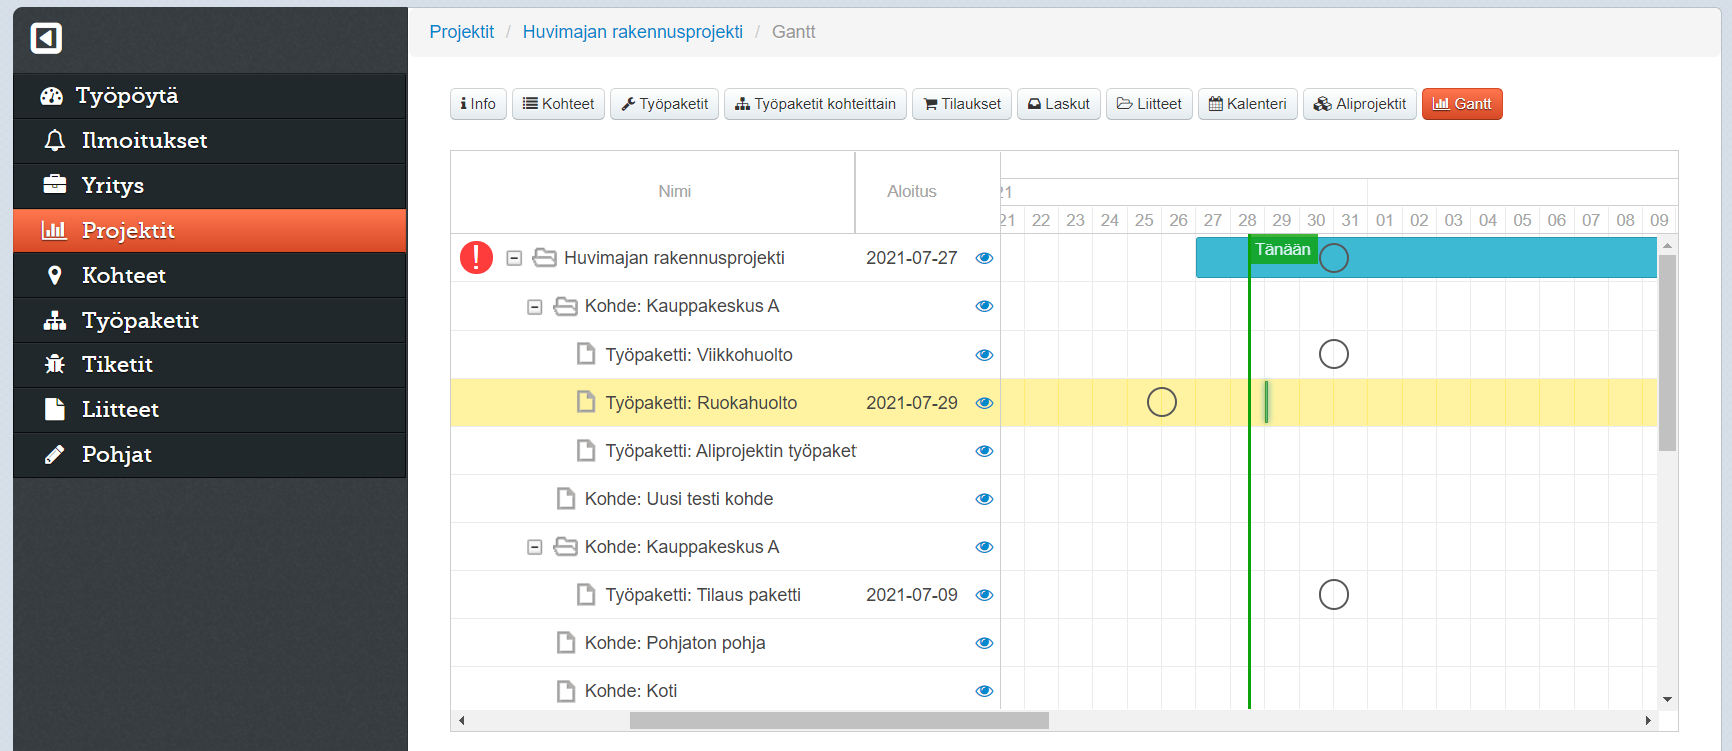Toggle eye icon for Kohde: Koti
Screen dimensions: 1732x751
(984, 691)
